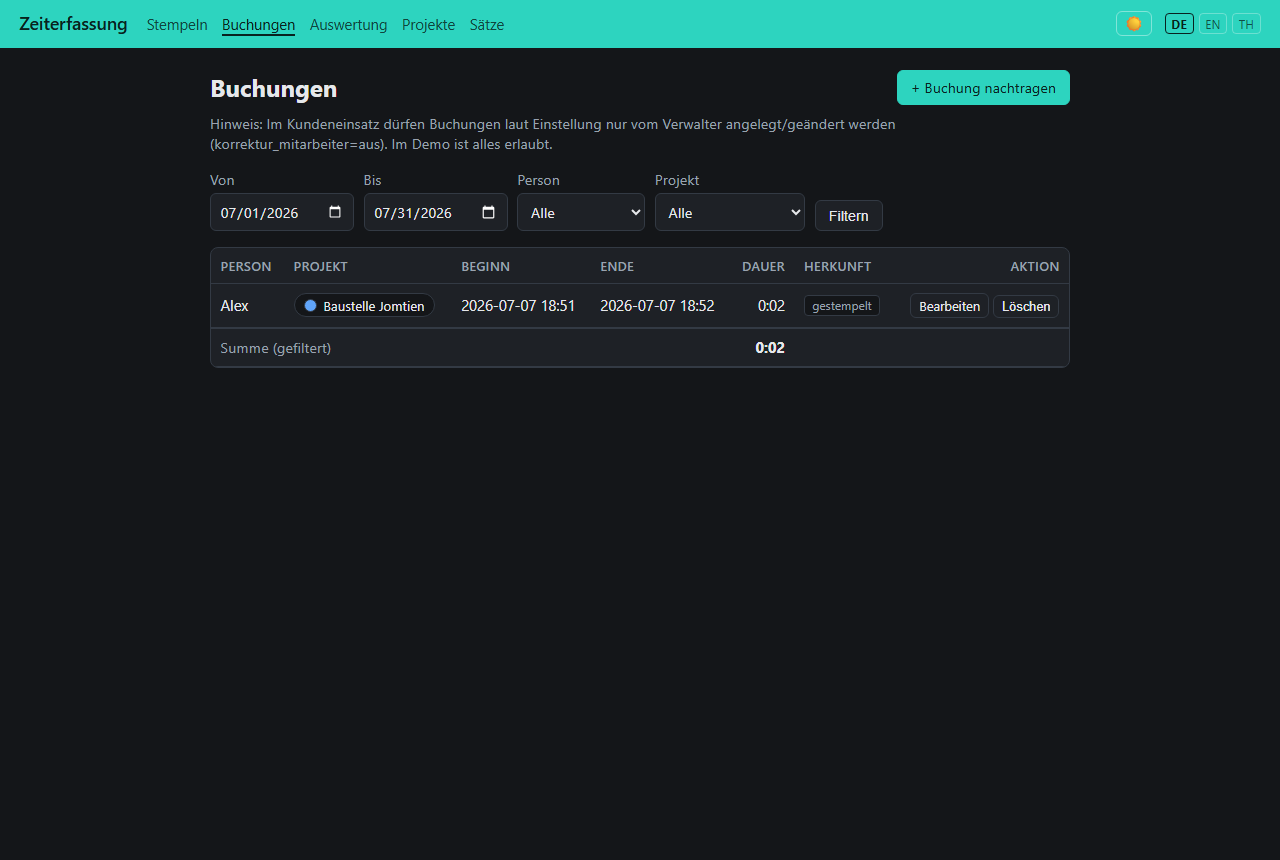Open calendar picker in the Von date field
Screen dimensions: 1280x860
click(335, 212)
